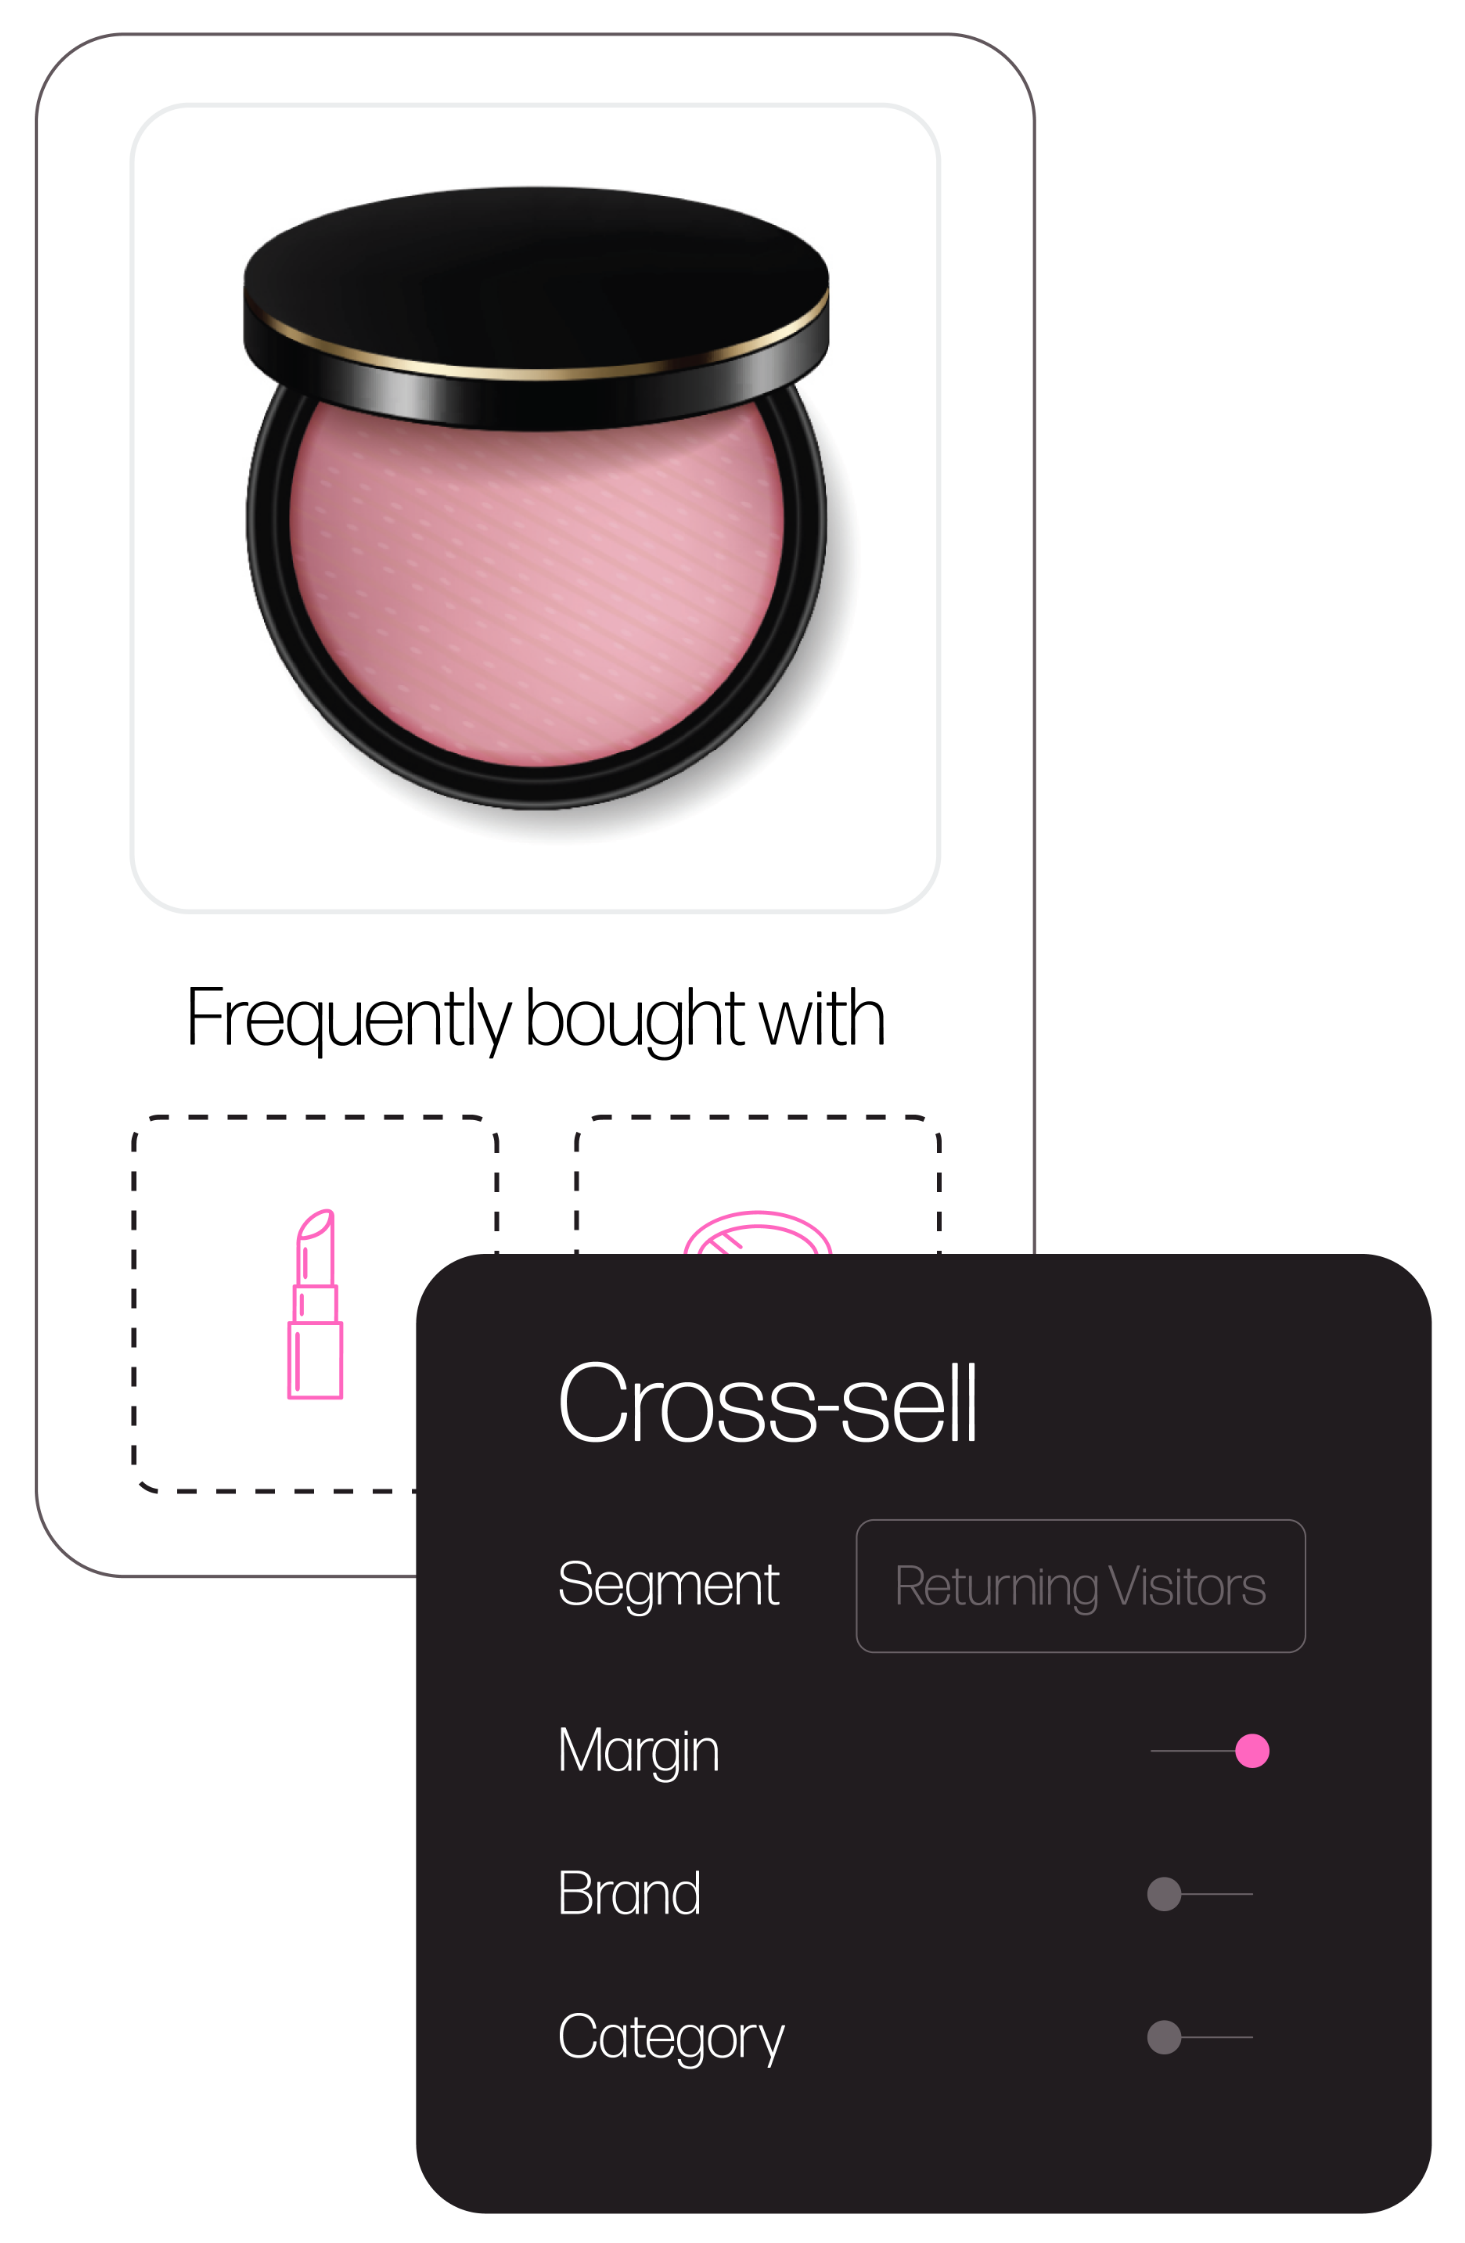
Task: Open the Returning Visitors segment dropdown
Action: 1081,1586
